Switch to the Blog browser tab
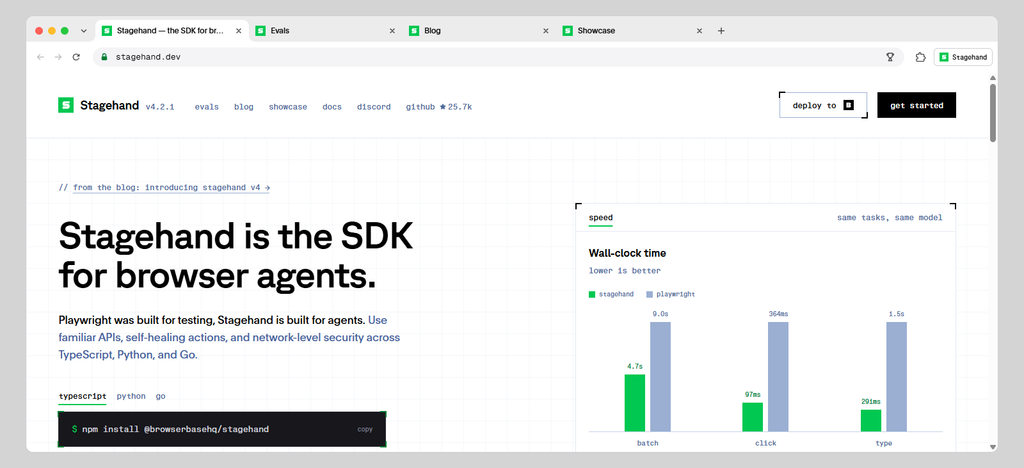Screen dimensions: 1024x468 tap(479, 31)
